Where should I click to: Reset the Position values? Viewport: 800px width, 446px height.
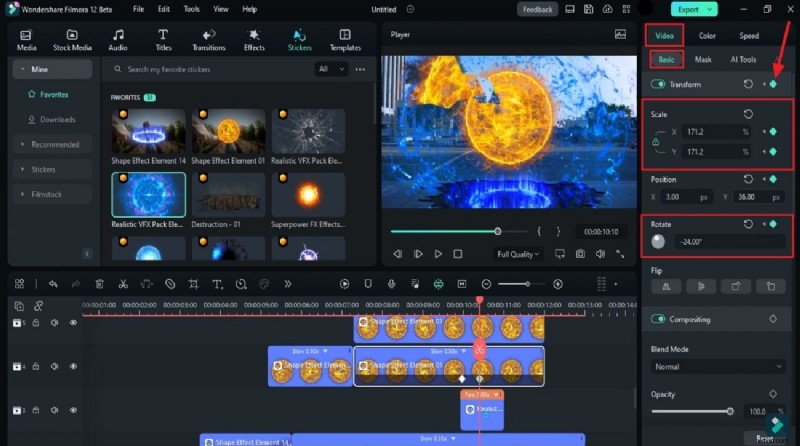click(748, 179)
